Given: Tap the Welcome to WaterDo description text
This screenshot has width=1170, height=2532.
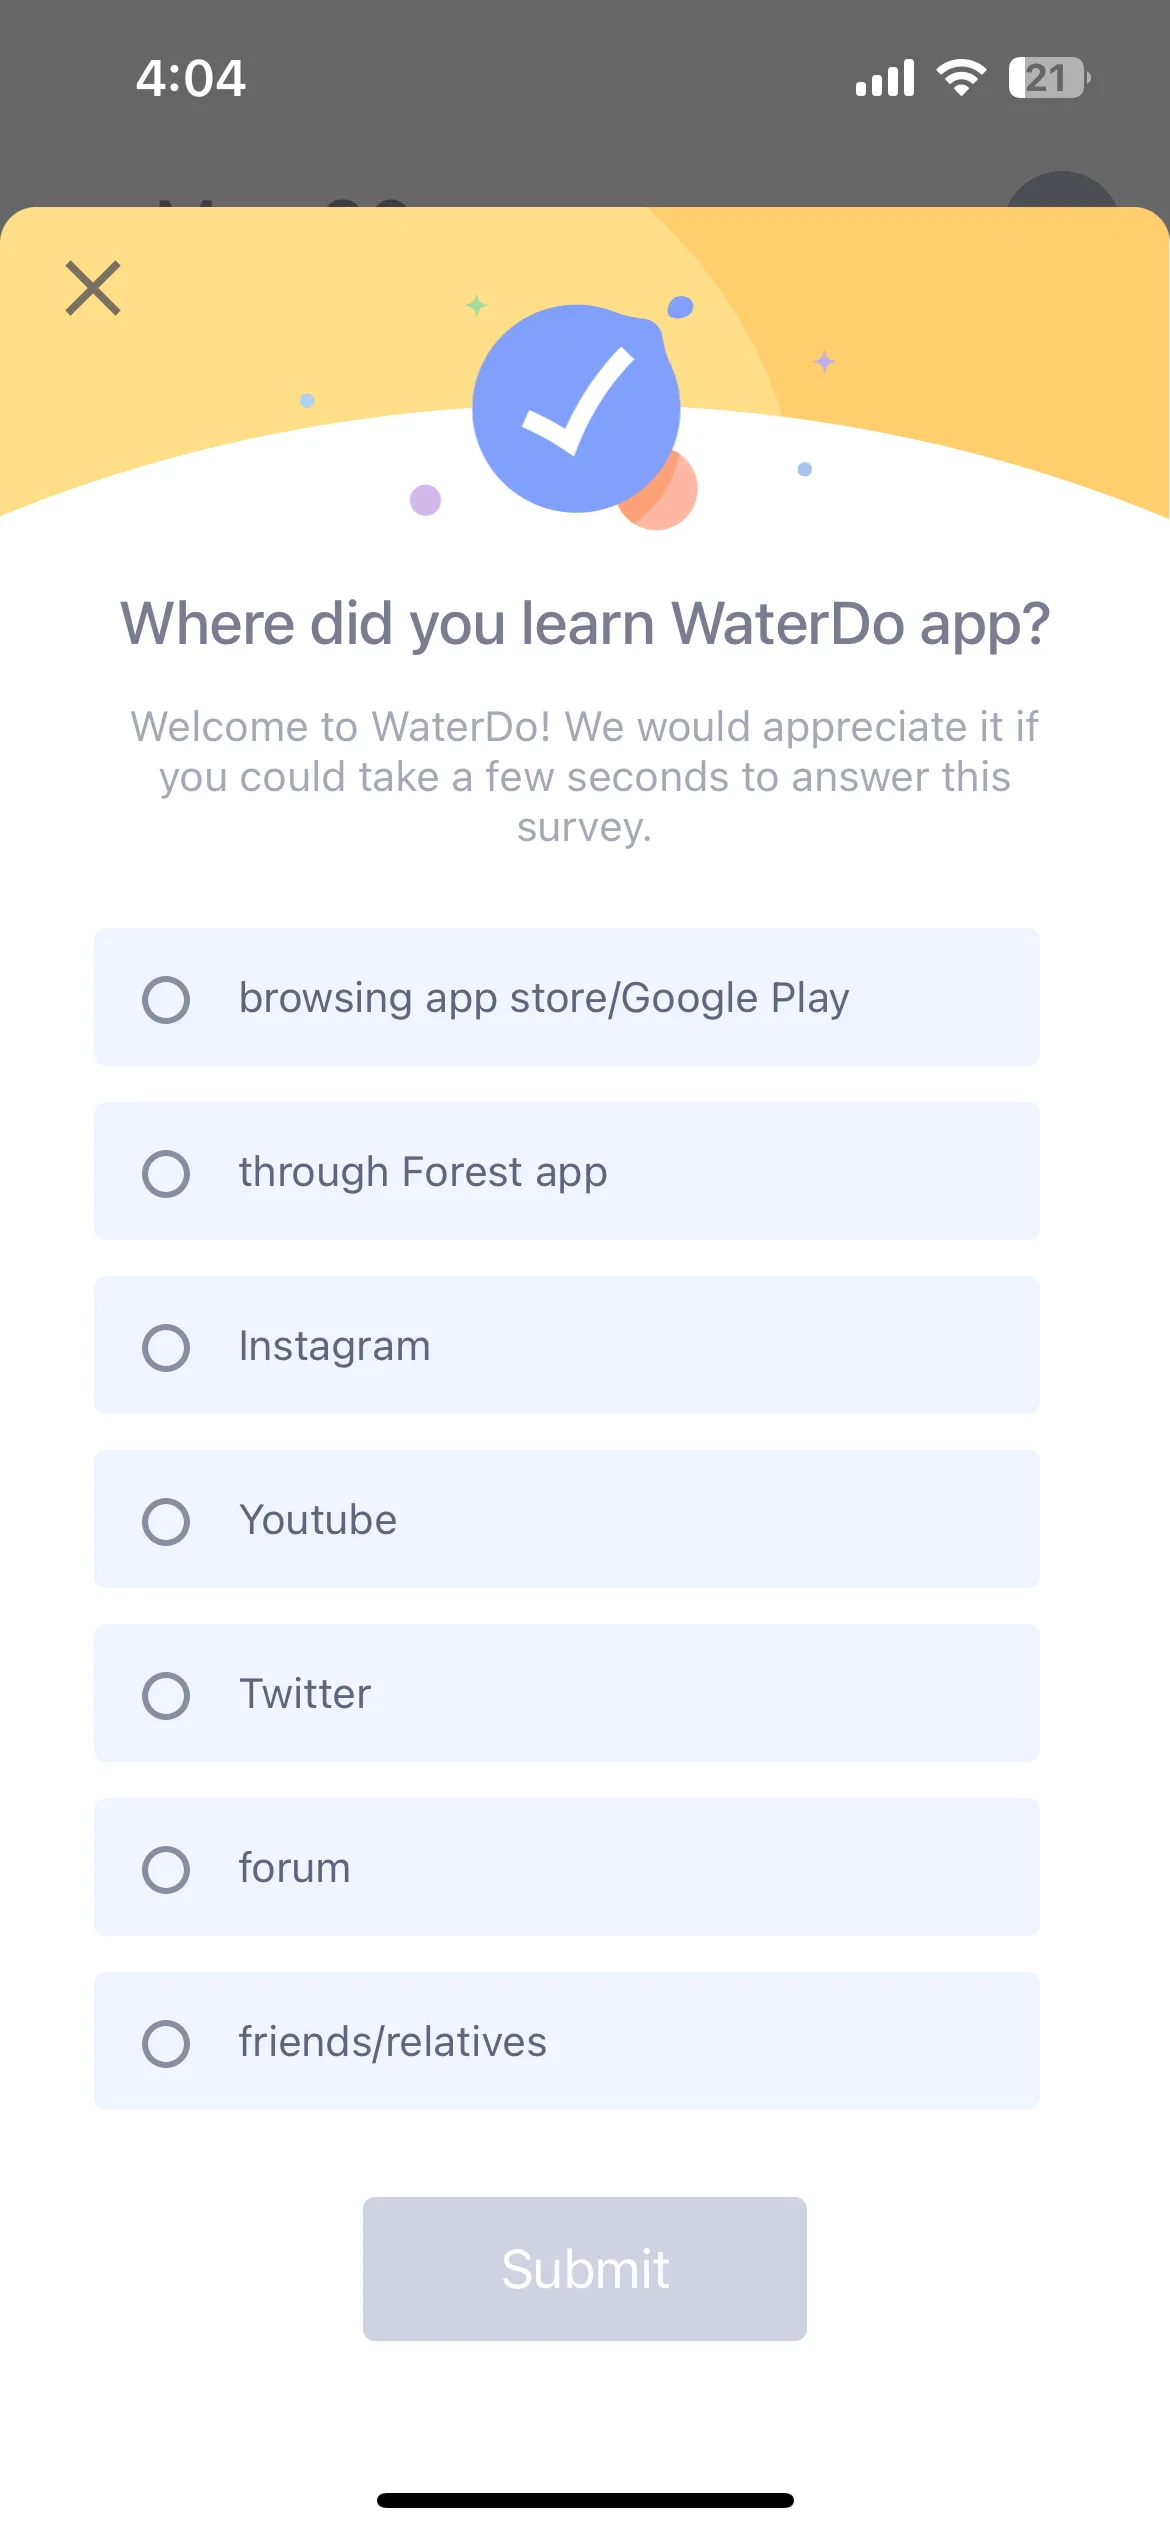Looking at the screenshot, I should coord(585,777).
